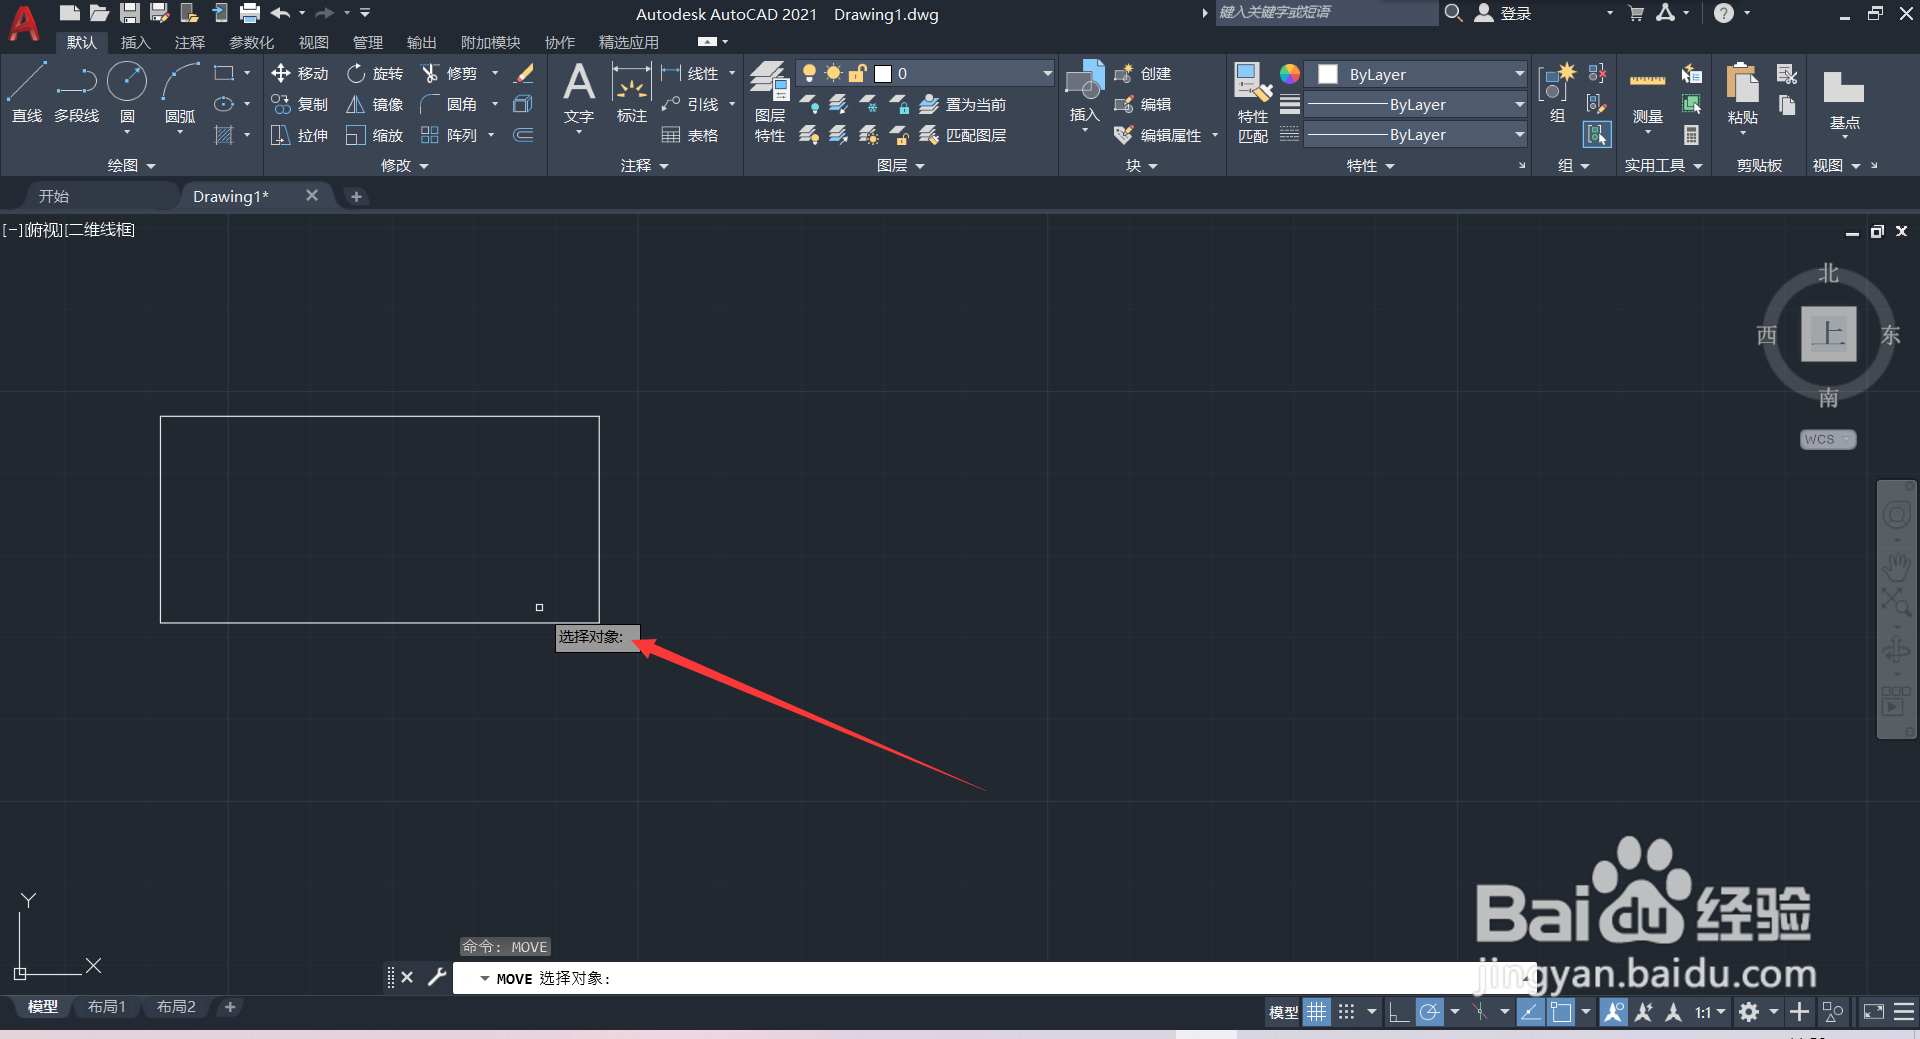The height and width of the screenshot is (1039, 1920).
Task: Click the erase tool icon
Action: pos(524,73)
